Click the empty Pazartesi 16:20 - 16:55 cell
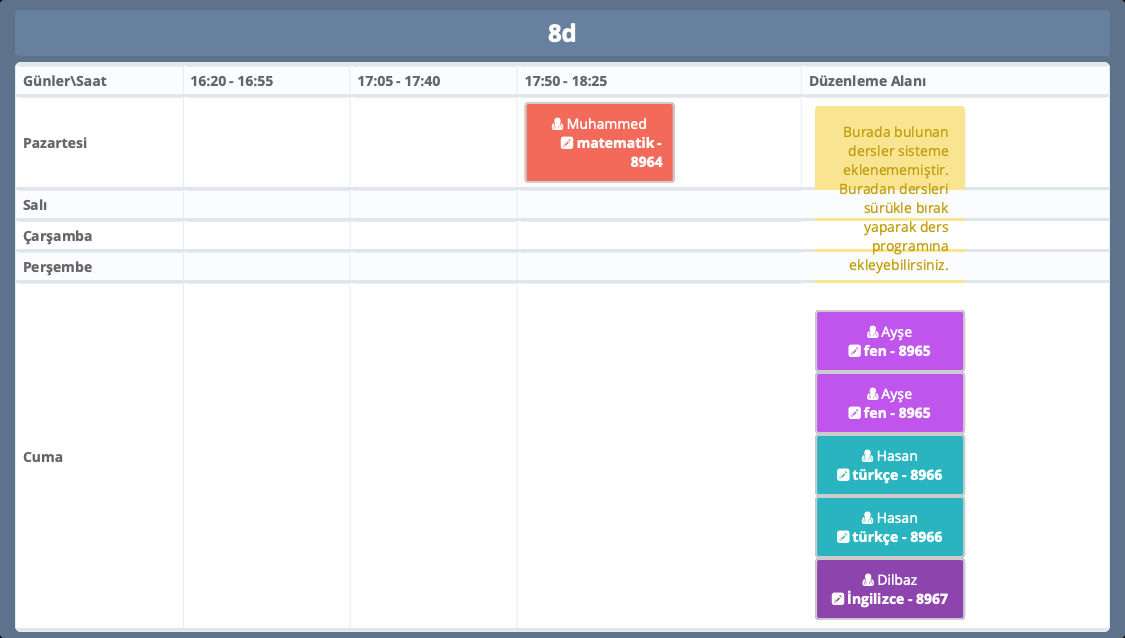Viewport: 1125px width, 638px height. pyautogui.click(x=266, y=143)
